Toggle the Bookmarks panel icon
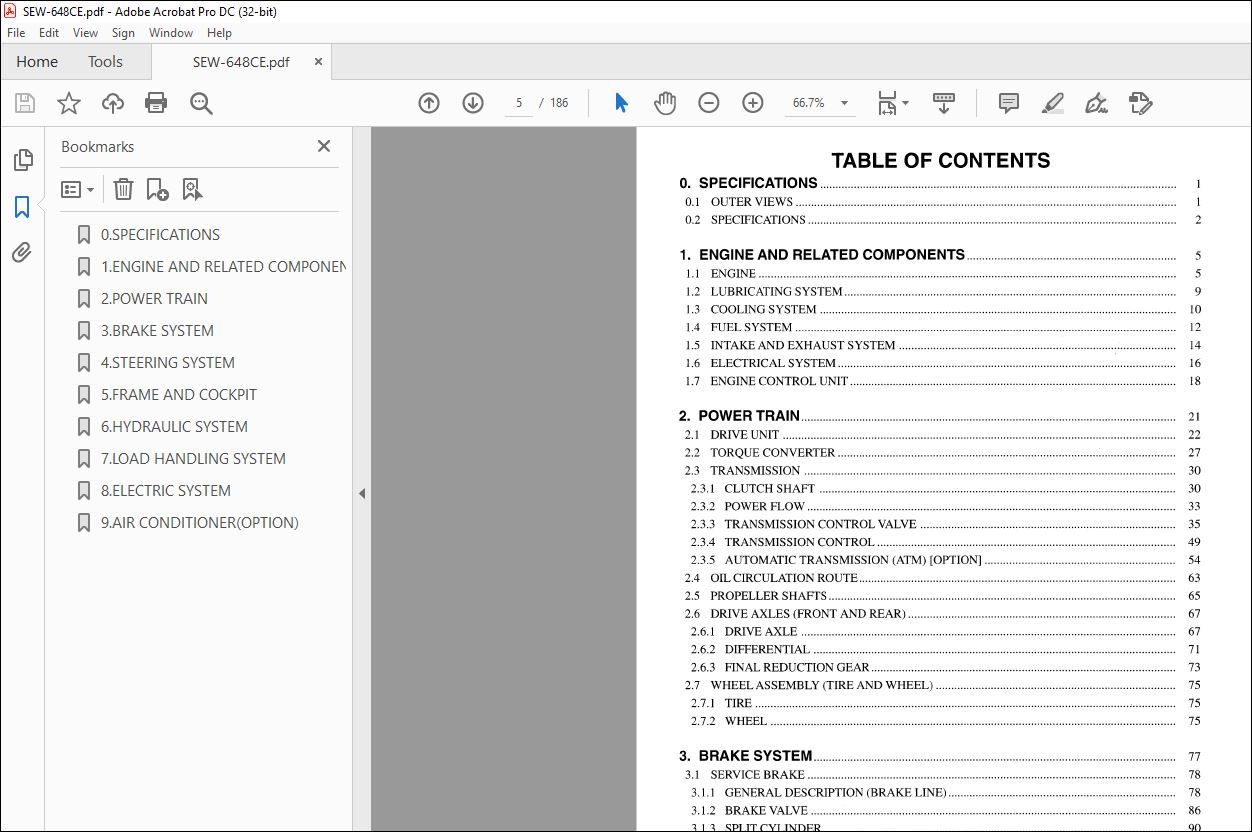 [x=22, y=207]
